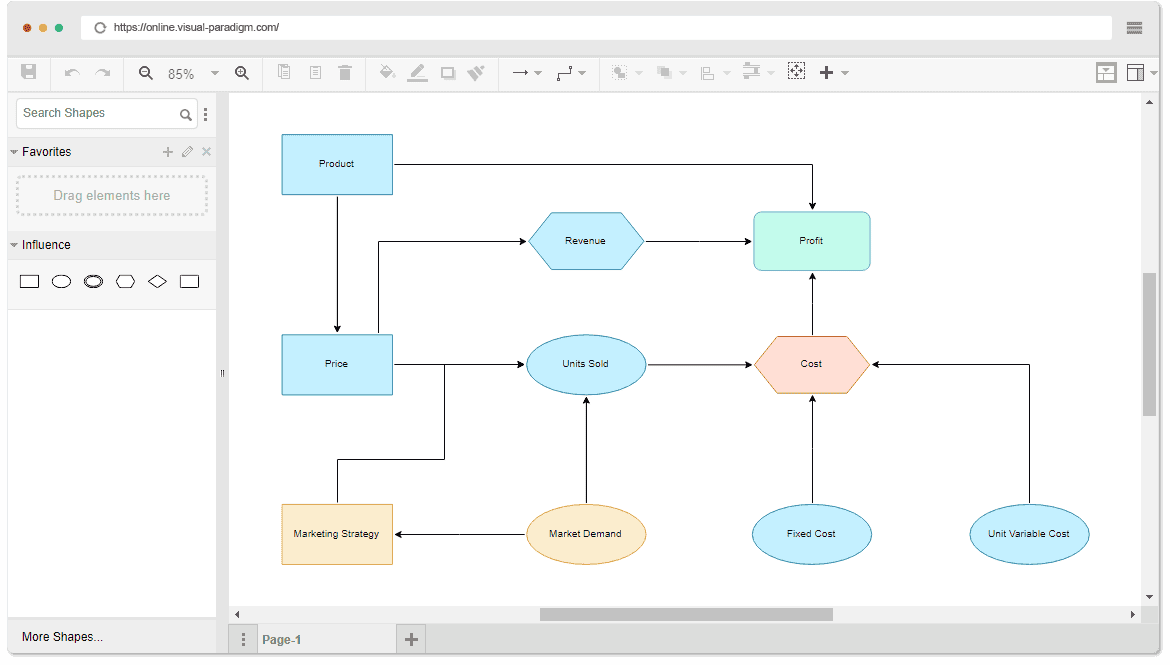Collapse the Influence shapes section
This screenshot has width=1170, height=665.
14,244
